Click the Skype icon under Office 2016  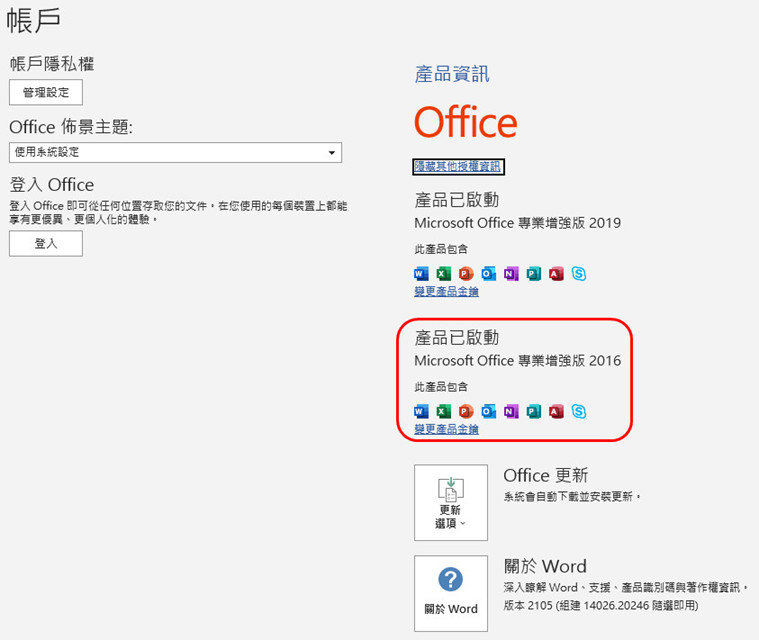(x=578, y=411)
